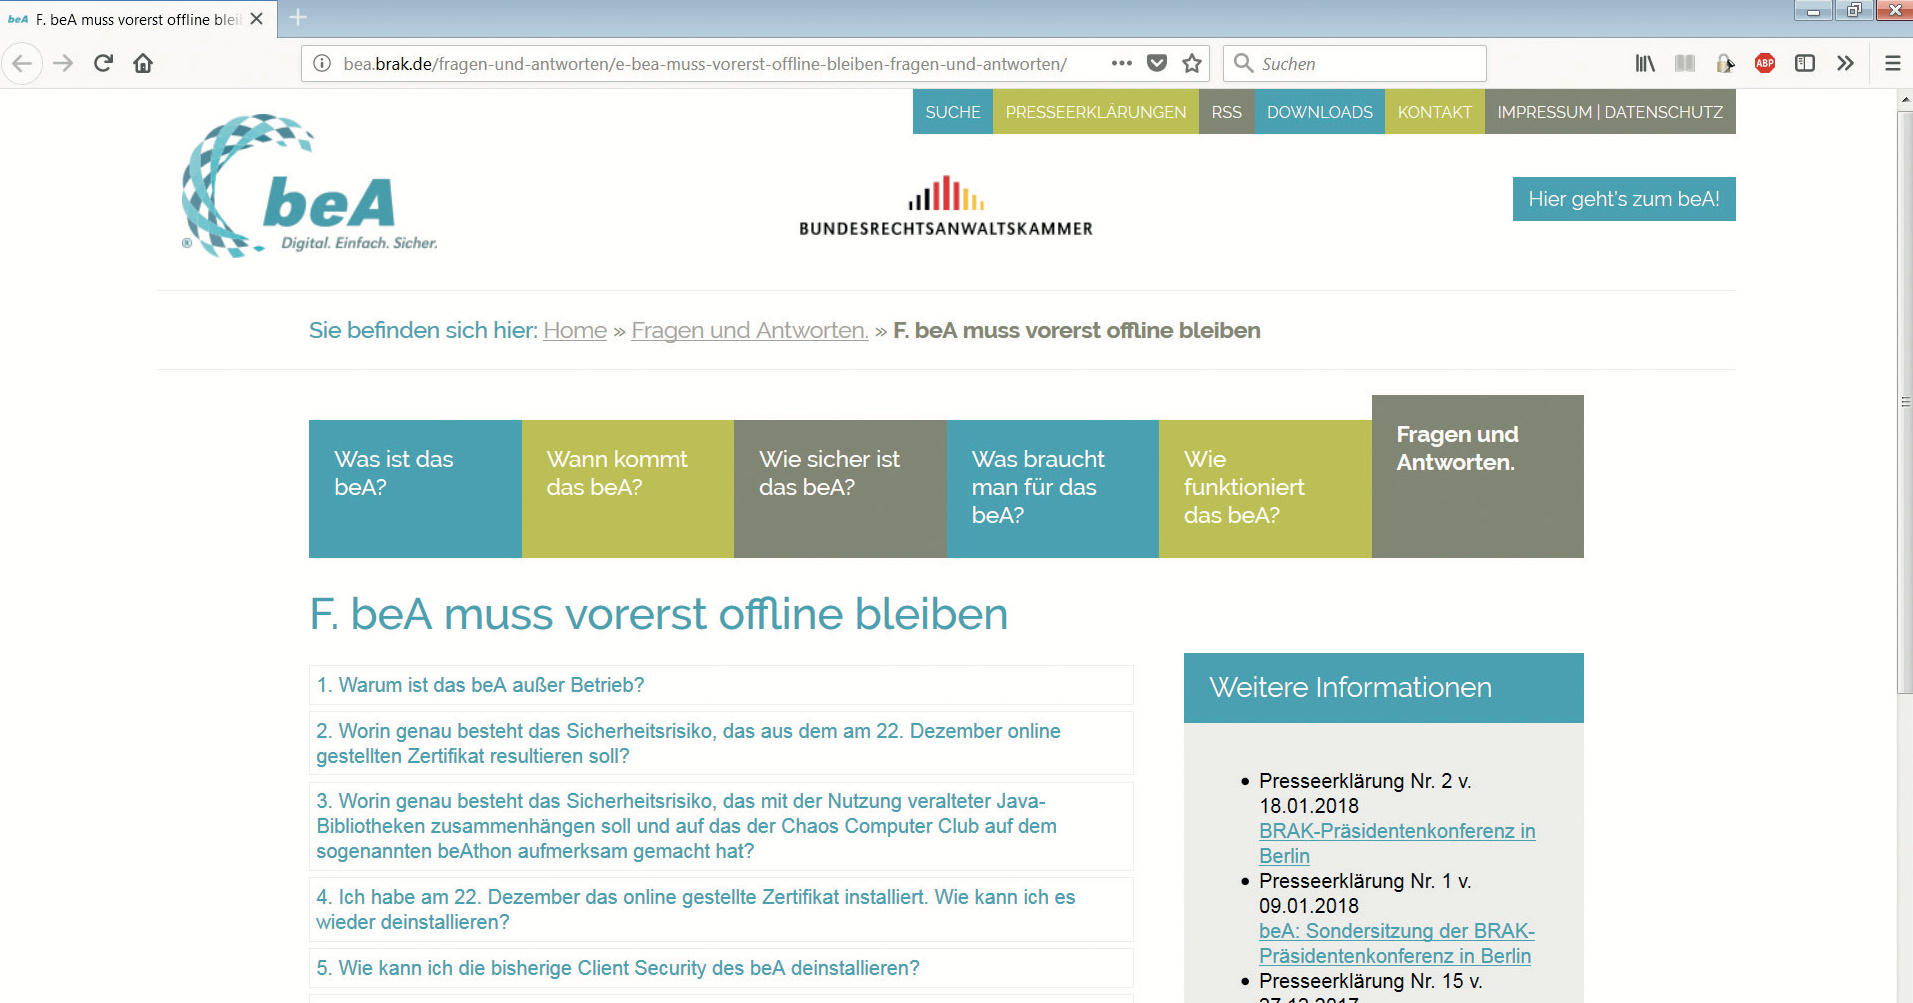This screenshot has width=1913, height=1003.
Task: Open the Firefox library icon
Action: 1644,63
